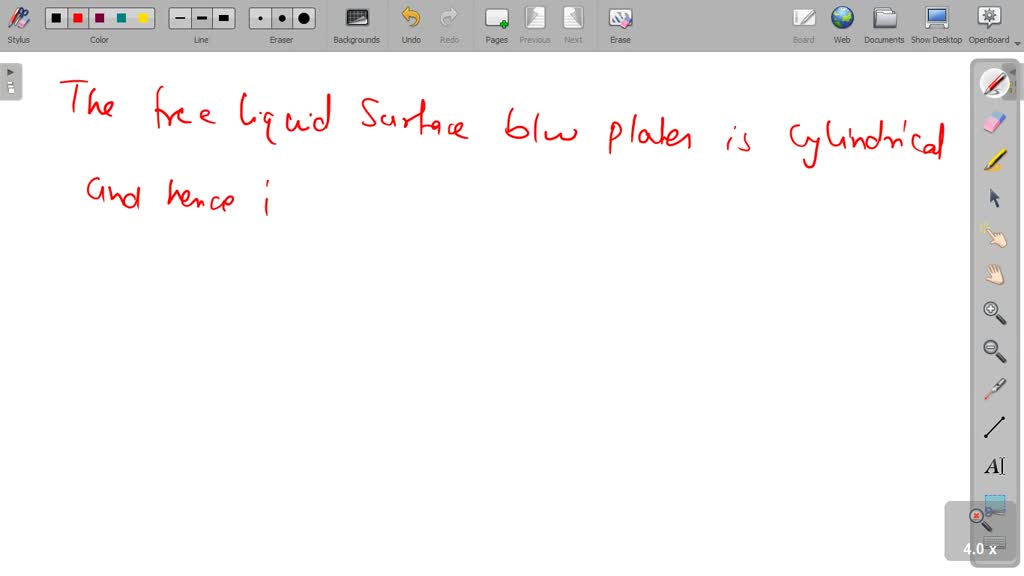The image size is (1024, 576).
Task: Select the dark purple pen color
Action: 99,18
